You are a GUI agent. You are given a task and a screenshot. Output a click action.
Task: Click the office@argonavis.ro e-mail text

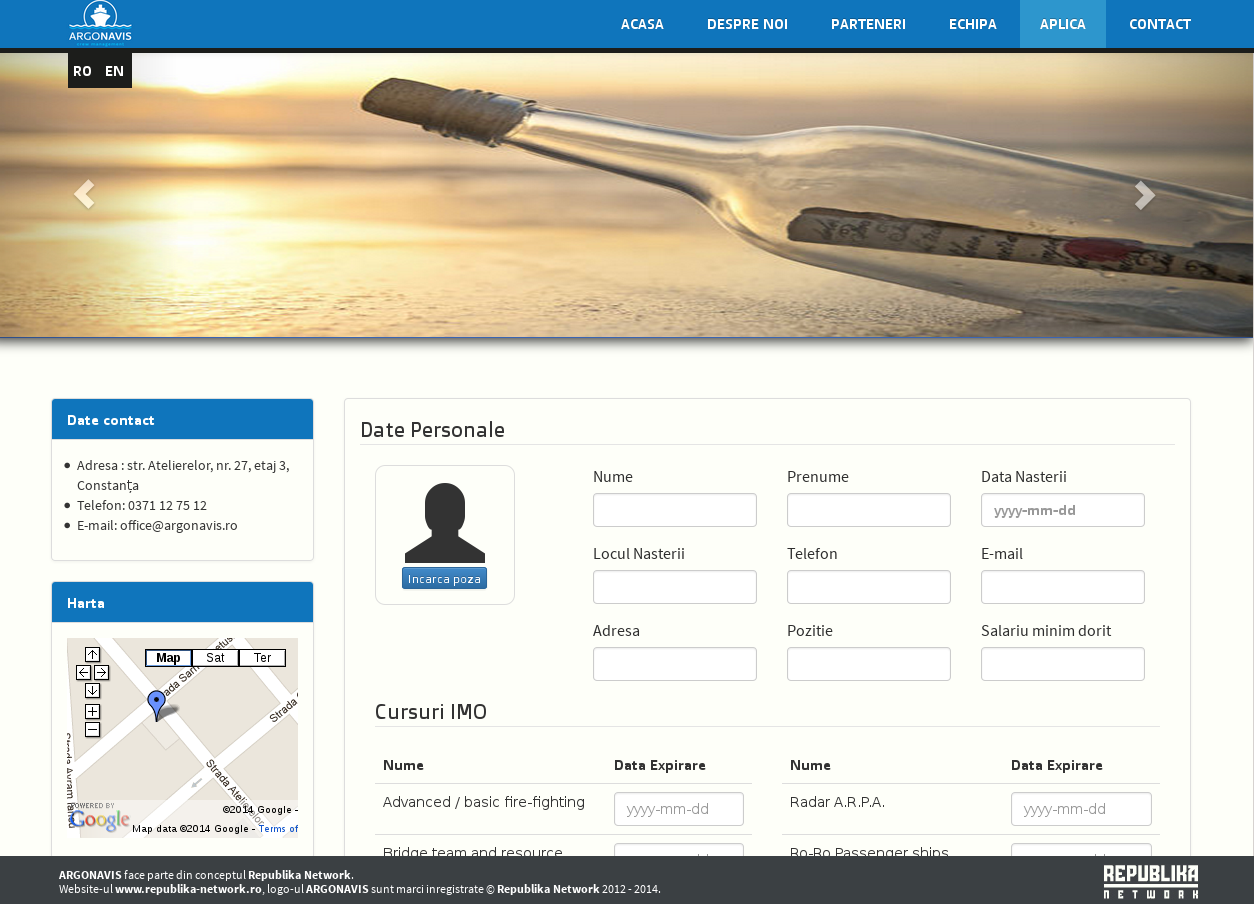click(x=179, y=525)
